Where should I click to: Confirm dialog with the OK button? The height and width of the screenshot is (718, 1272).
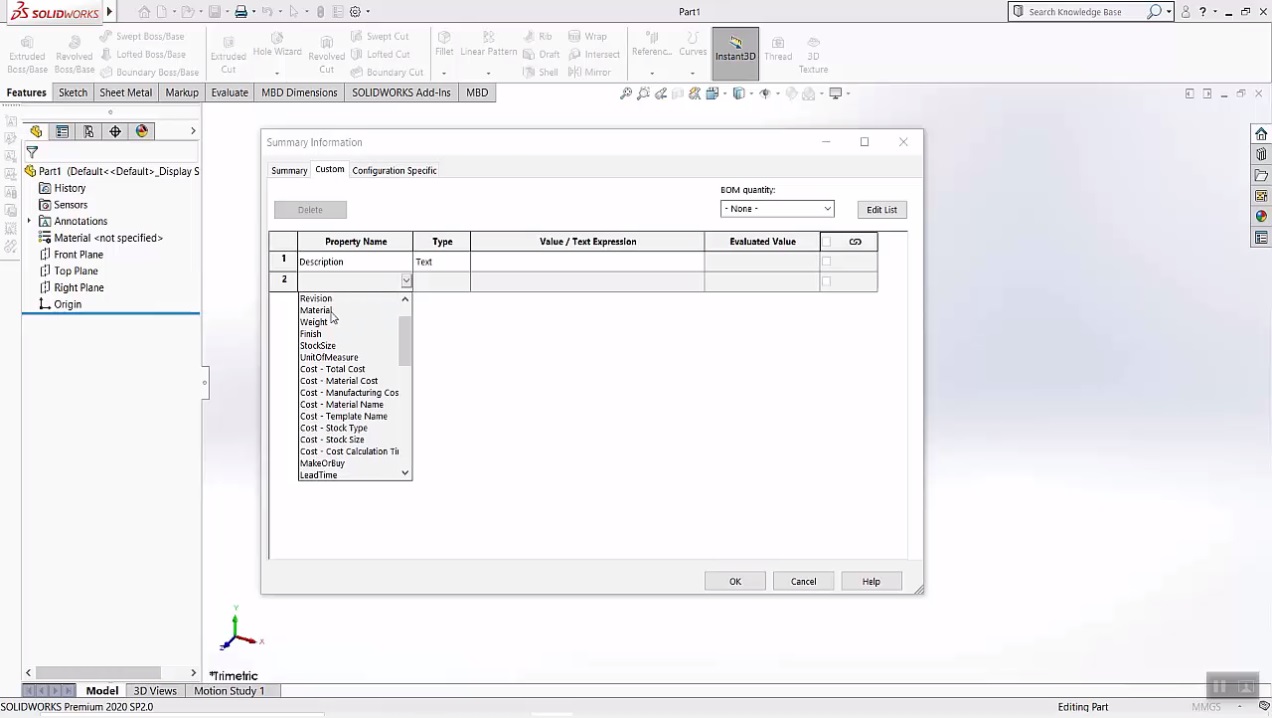[x=735, y=581]
